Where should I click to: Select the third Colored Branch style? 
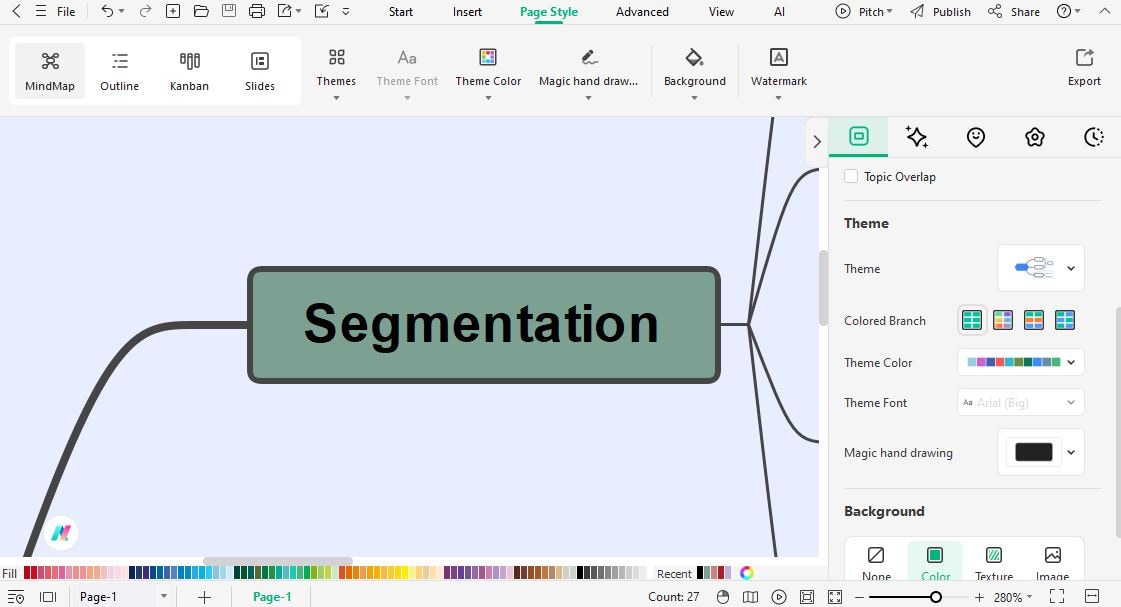1034,320
